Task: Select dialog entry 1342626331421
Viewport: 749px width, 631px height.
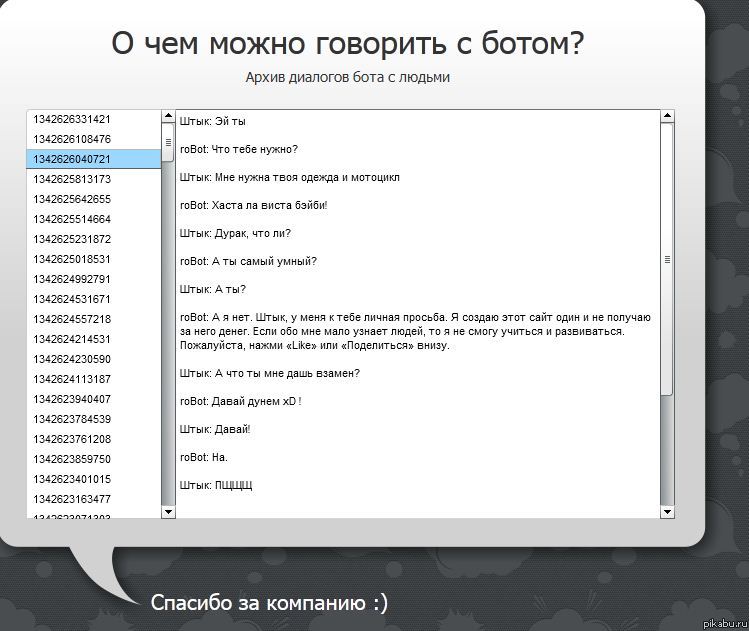Action: tap(72, 119)
